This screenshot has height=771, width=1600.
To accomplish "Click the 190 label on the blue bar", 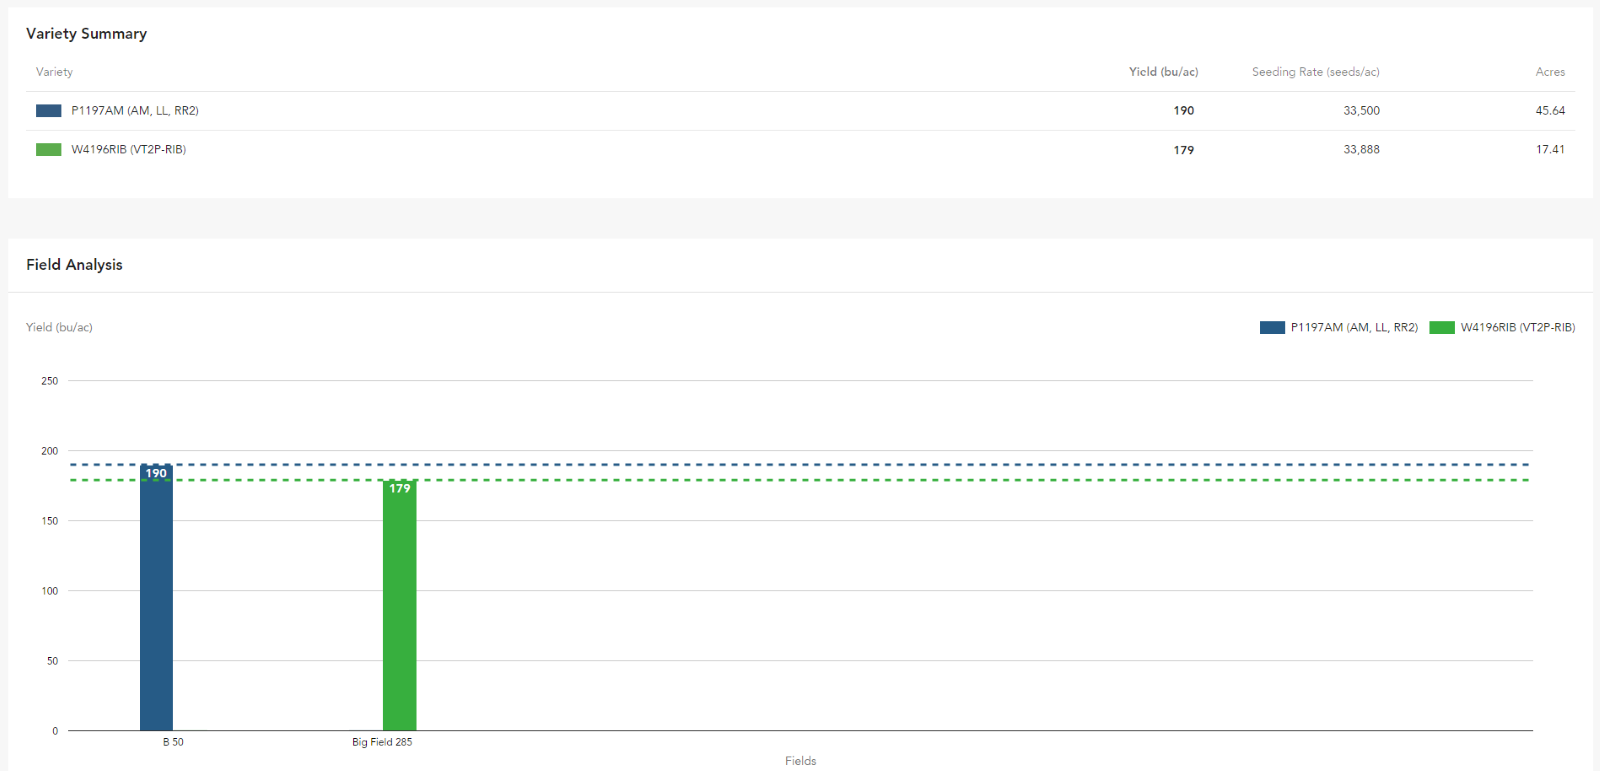I will point(156,474).
